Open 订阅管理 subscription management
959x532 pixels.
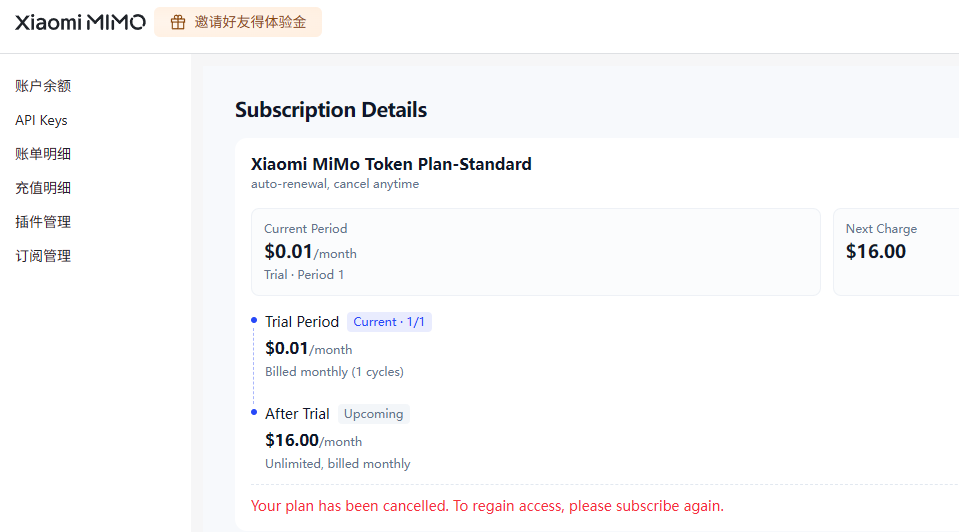[43, 256]
